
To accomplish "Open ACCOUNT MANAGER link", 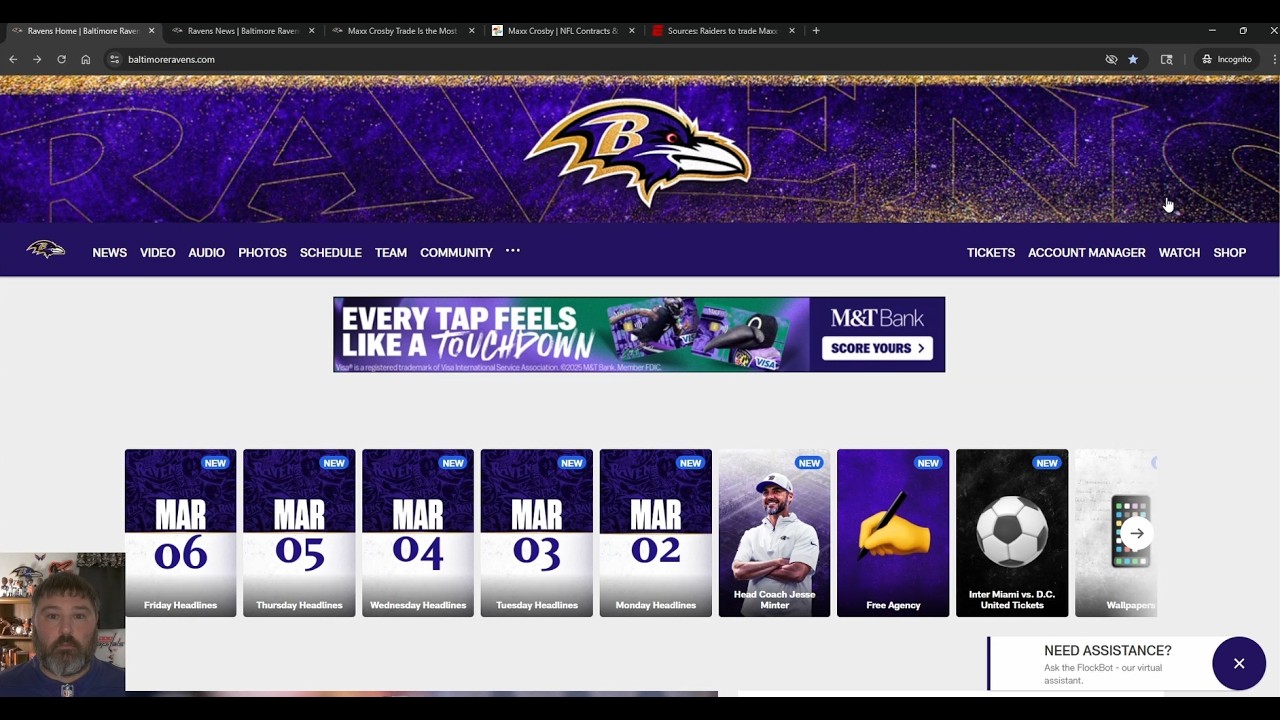I will coord(1087,253).
